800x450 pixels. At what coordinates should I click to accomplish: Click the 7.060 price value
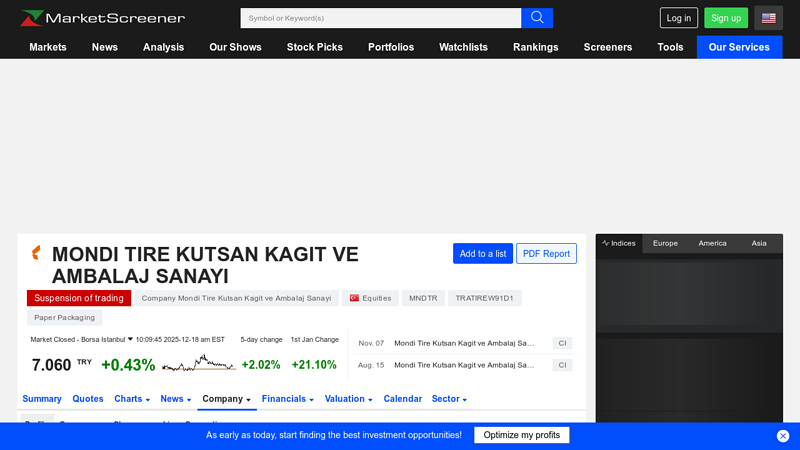[51, 365]
